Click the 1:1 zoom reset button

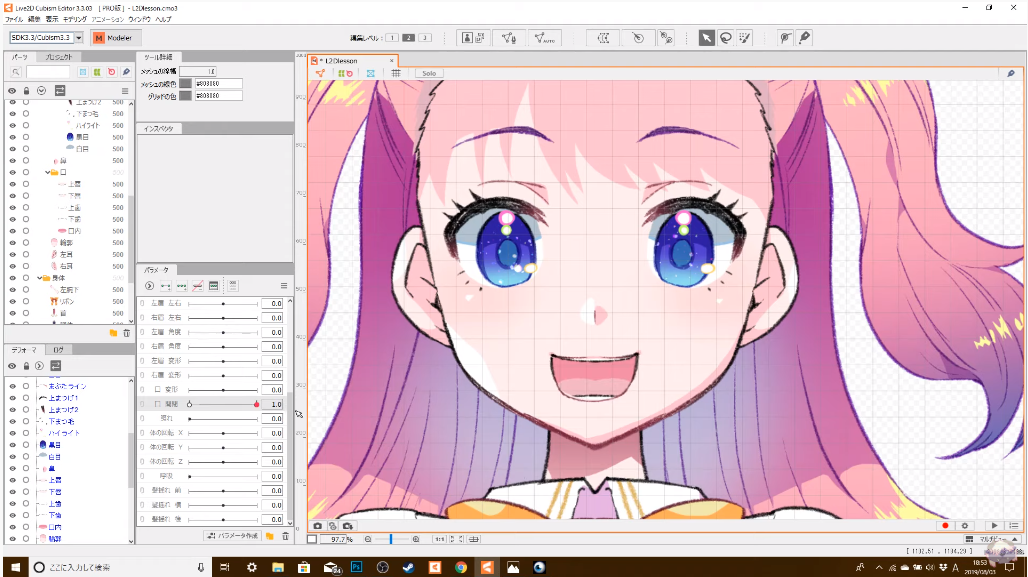439,540
